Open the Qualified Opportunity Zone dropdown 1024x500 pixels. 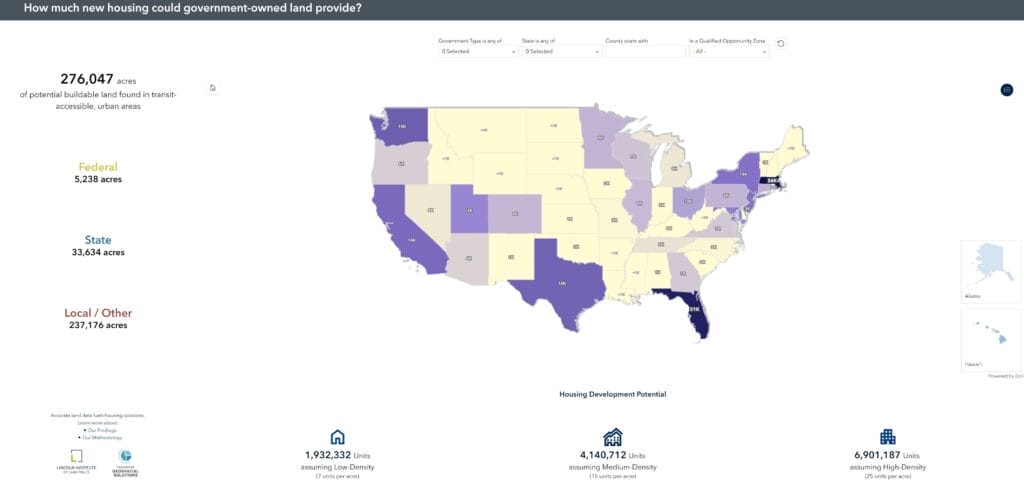click(729, 51)
